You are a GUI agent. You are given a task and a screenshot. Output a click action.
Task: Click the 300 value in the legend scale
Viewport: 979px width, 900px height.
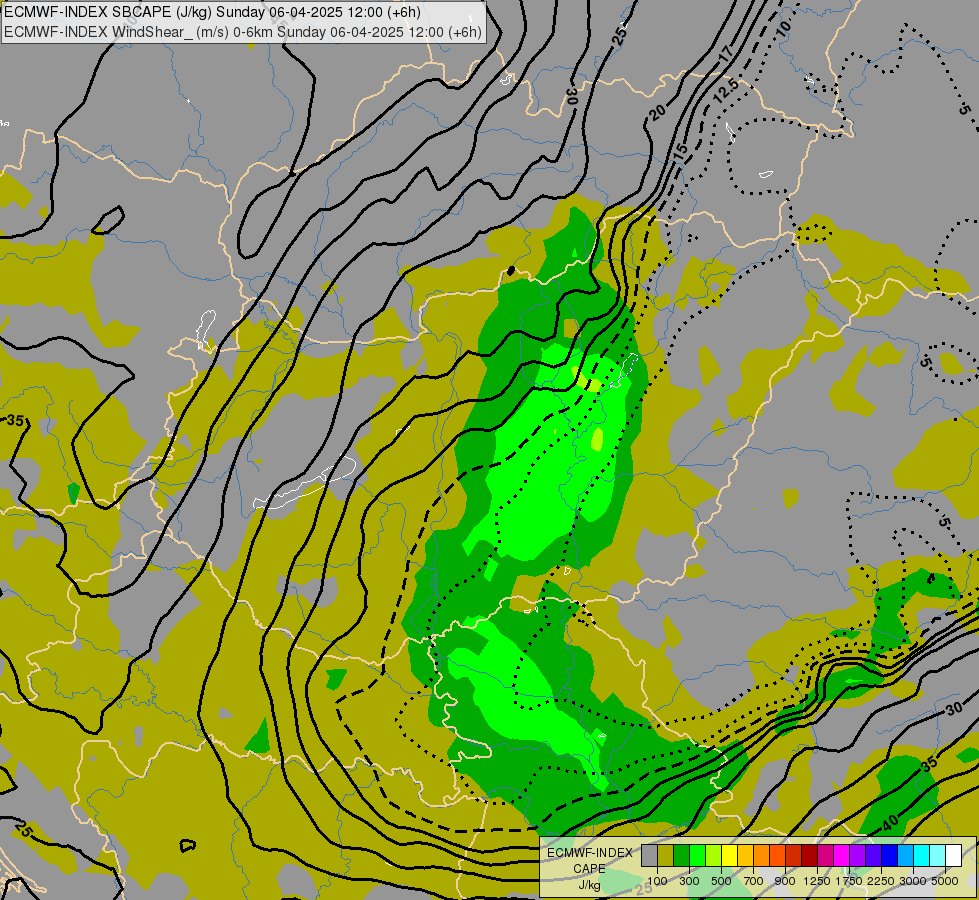(689, 881)
